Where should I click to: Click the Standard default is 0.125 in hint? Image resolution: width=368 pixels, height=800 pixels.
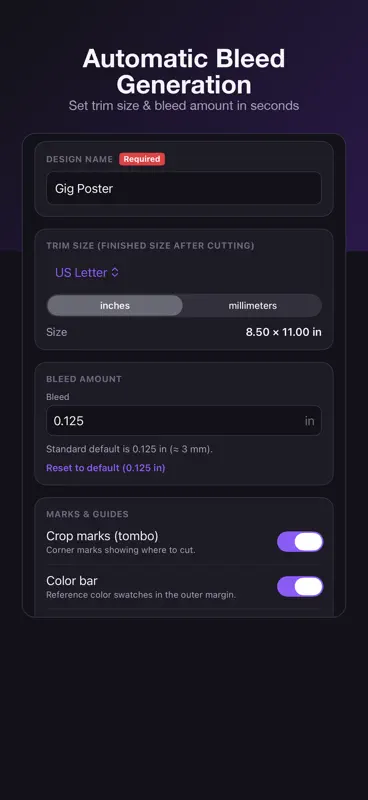click(129, 449)
